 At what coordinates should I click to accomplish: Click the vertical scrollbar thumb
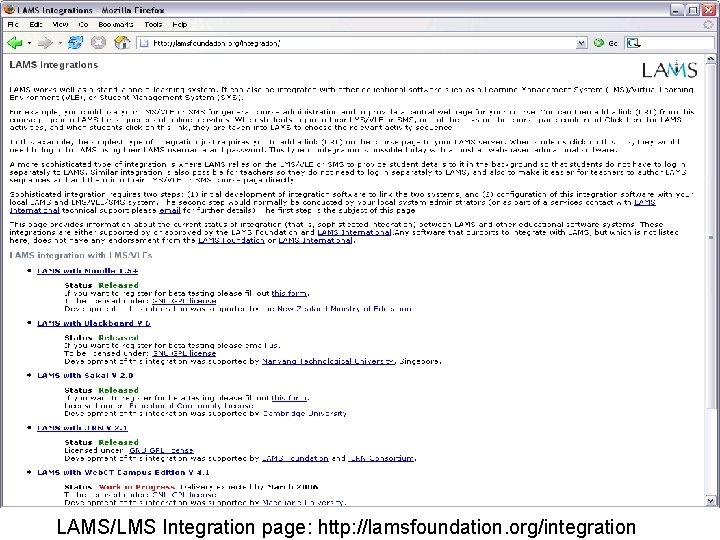click(710, 236)
